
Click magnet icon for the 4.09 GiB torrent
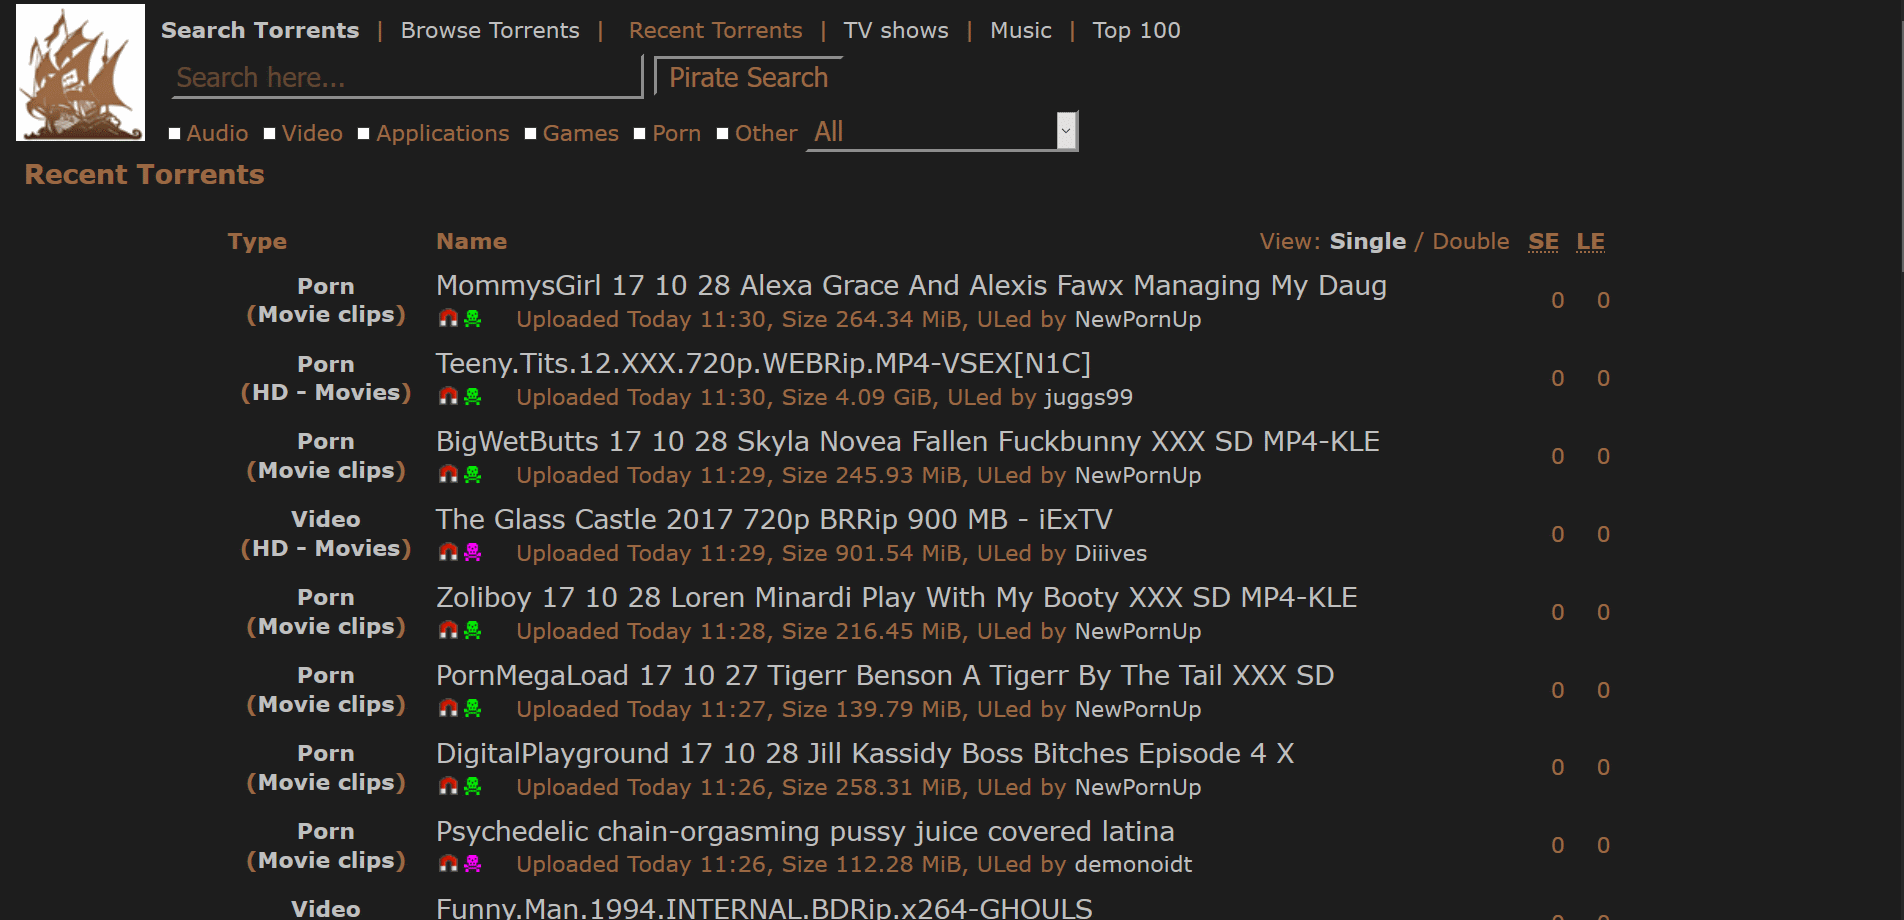[x=448, y=396]
